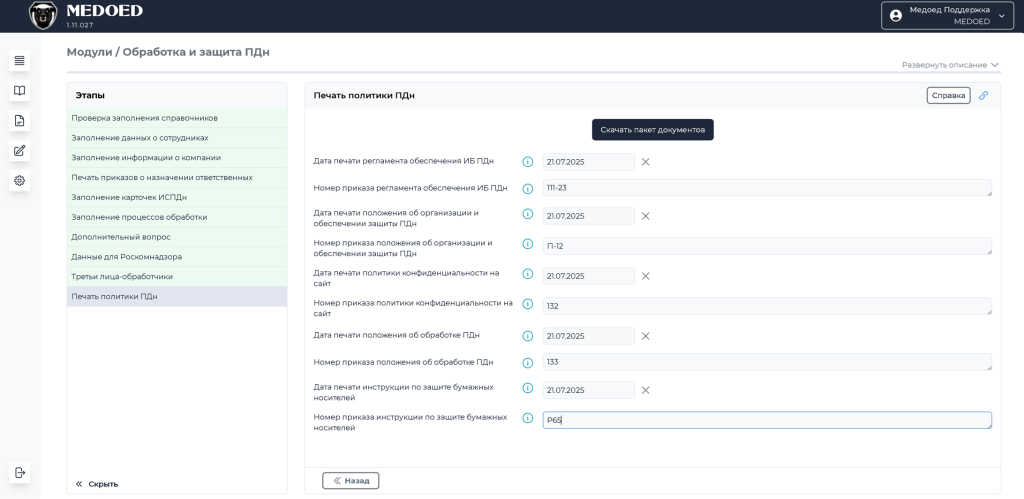Clear the date of инструкции по защите бумажных носителей
The width and height of the screenshot is (1024, 499).
point(645,390)
